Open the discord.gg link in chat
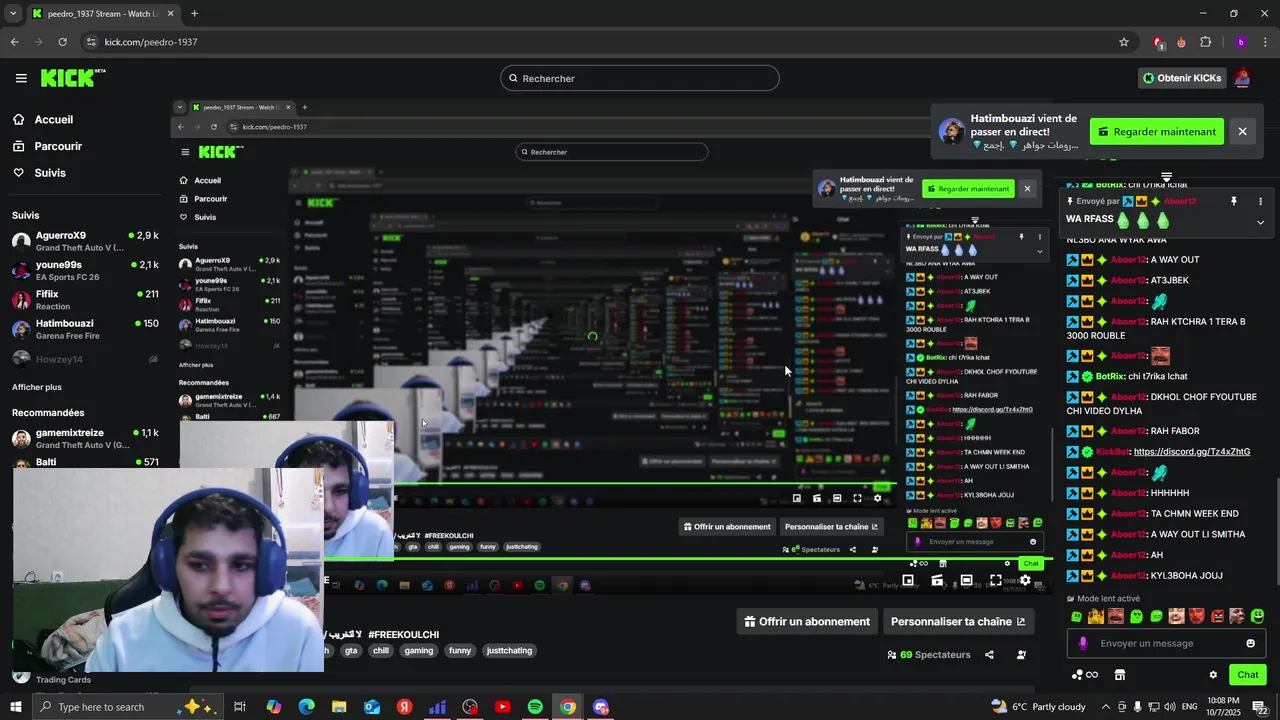1280x720 pixels. (1192, 452)
